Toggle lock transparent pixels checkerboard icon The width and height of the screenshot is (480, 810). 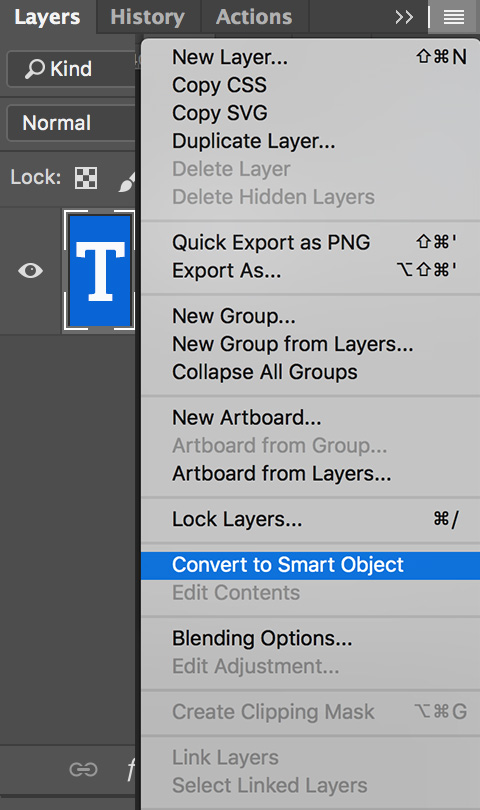[x=86, y=178]
